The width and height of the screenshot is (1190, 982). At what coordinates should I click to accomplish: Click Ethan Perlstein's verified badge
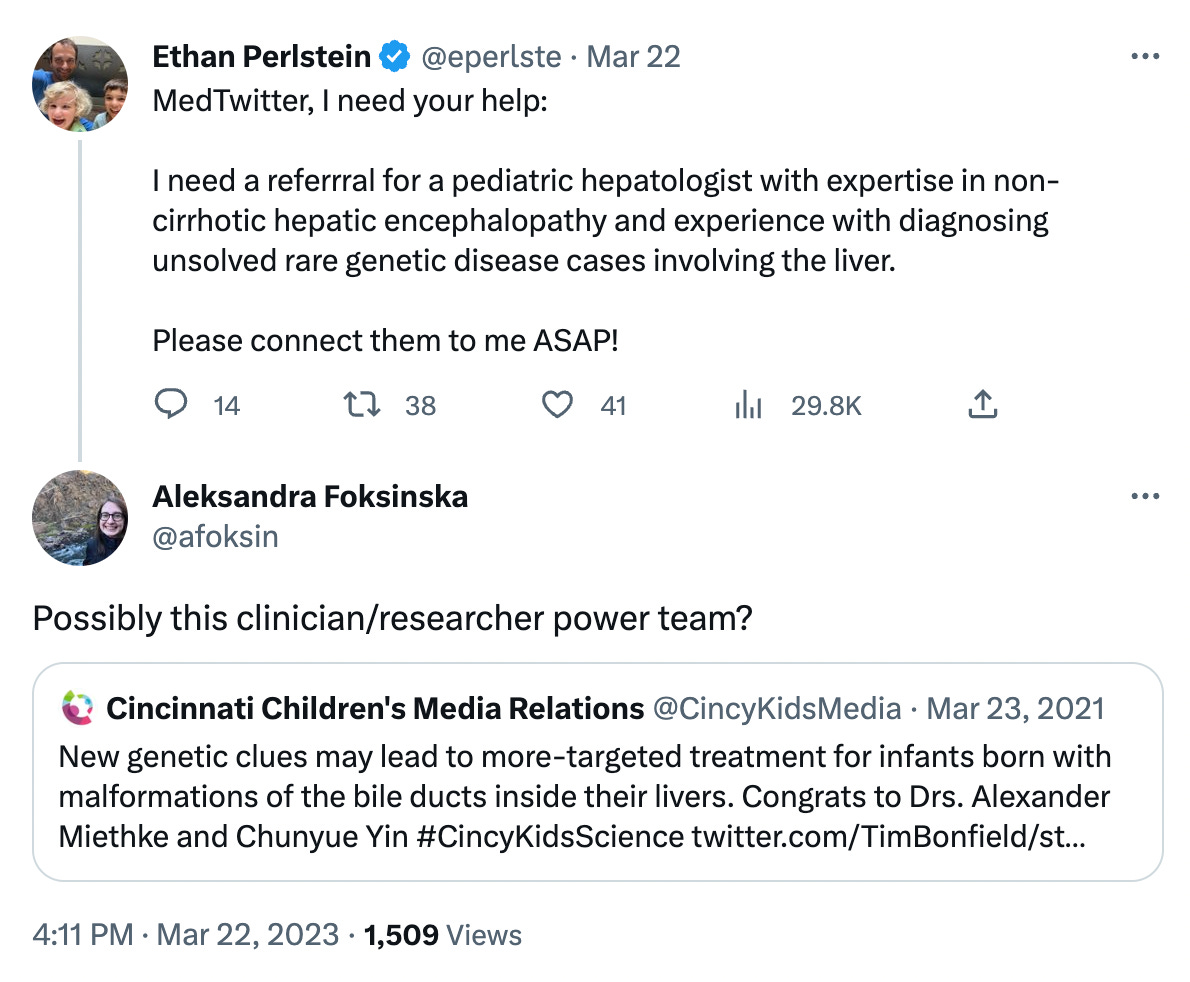tap(395, 57)
